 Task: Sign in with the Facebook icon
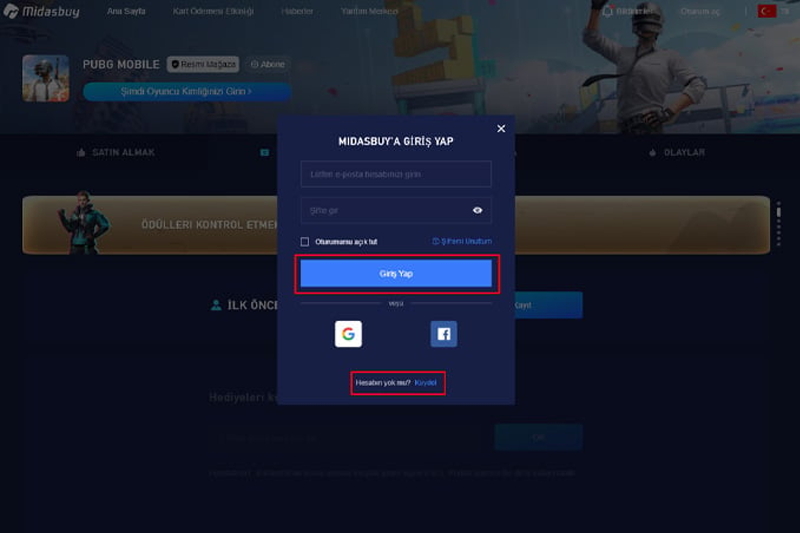[x=443, y=334]
